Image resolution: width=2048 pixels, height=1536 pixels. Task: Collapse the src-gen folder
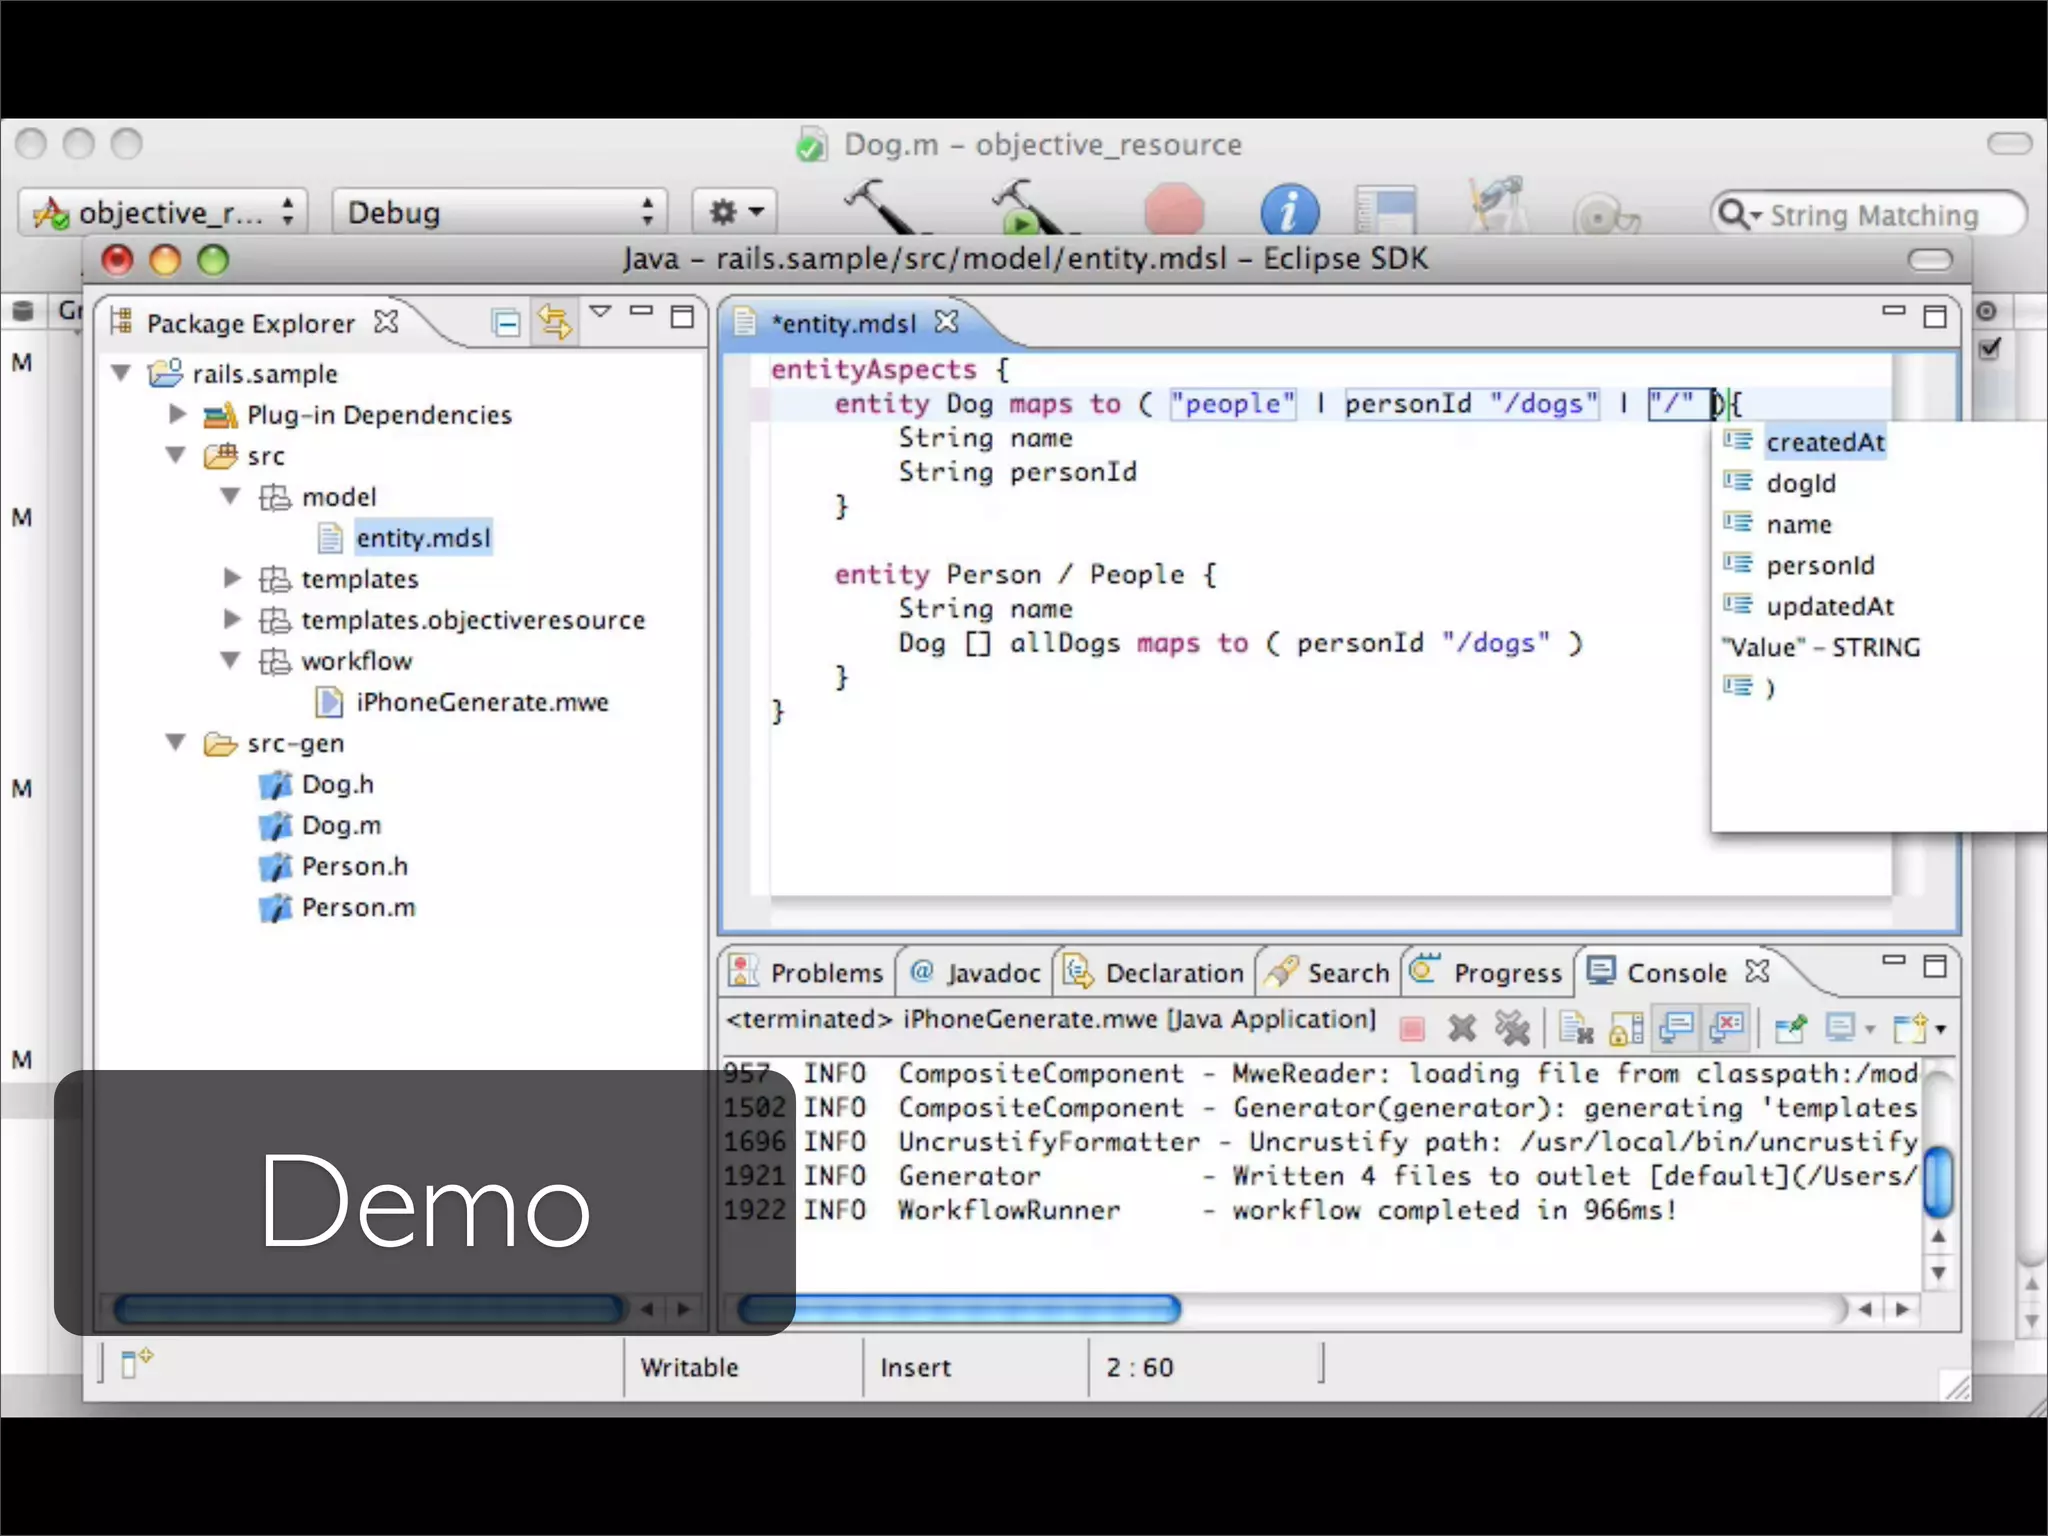176,742
